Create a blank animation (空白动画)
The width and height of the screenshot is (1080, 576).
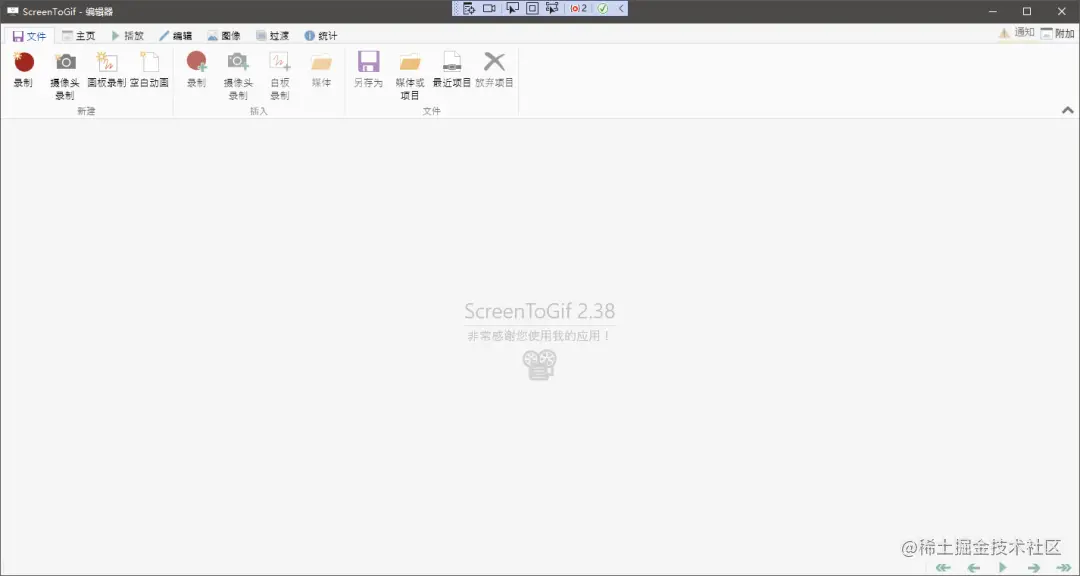point(149,70)
